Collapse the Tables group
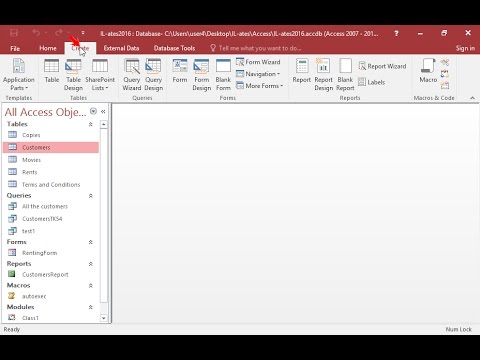Screen dimensions: 480x360 pos(91,124)
